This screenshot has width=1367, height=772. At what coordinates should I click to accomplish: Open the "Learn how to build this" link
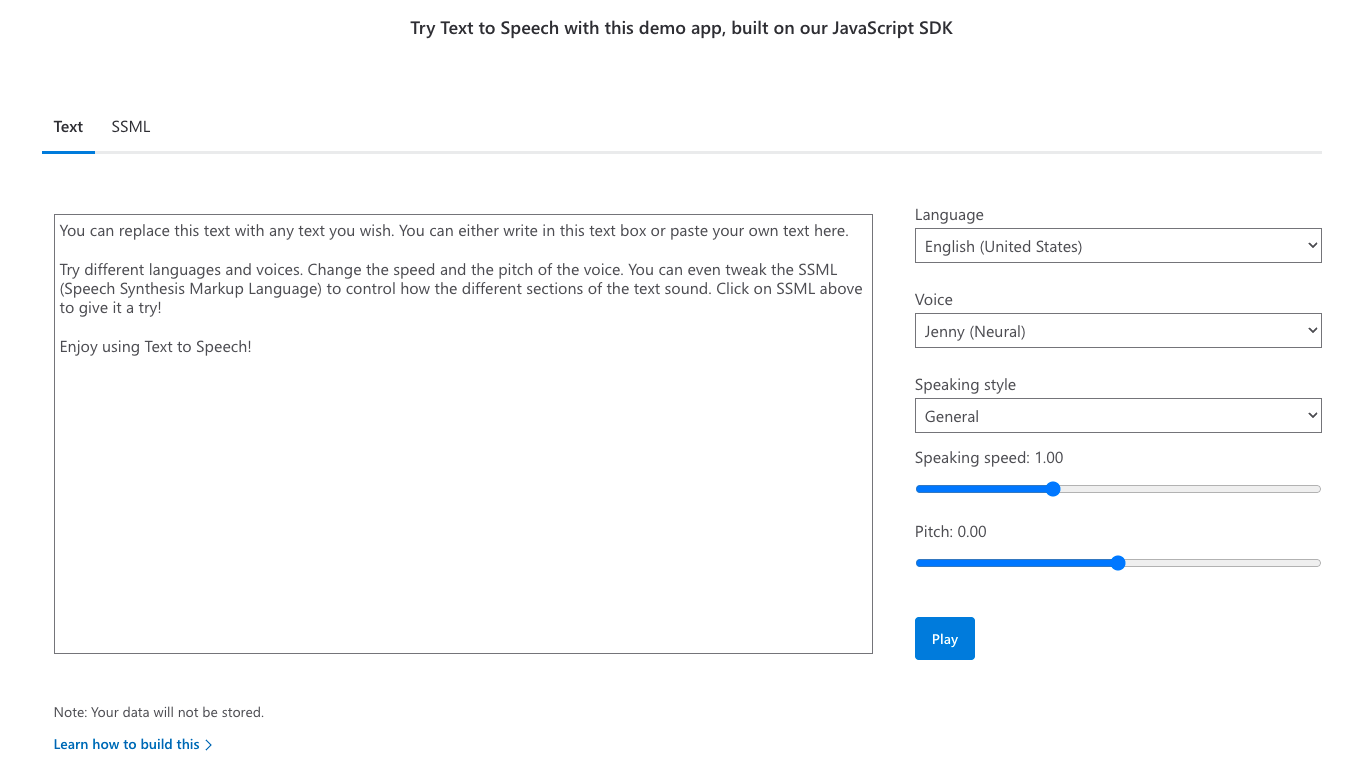127,744
